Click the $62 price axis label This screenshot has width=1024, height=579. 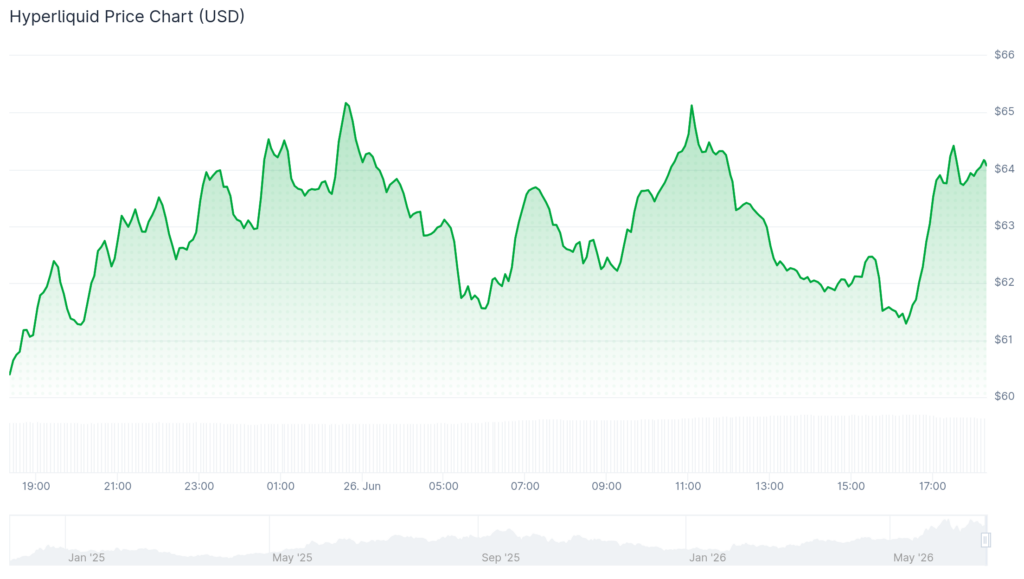click(x=1004, y=283)
